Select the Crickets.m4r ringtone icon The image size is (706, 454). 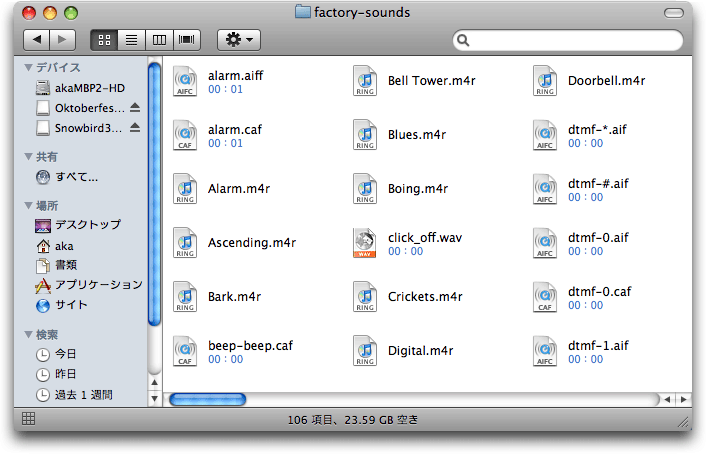(x=365, y=297)
